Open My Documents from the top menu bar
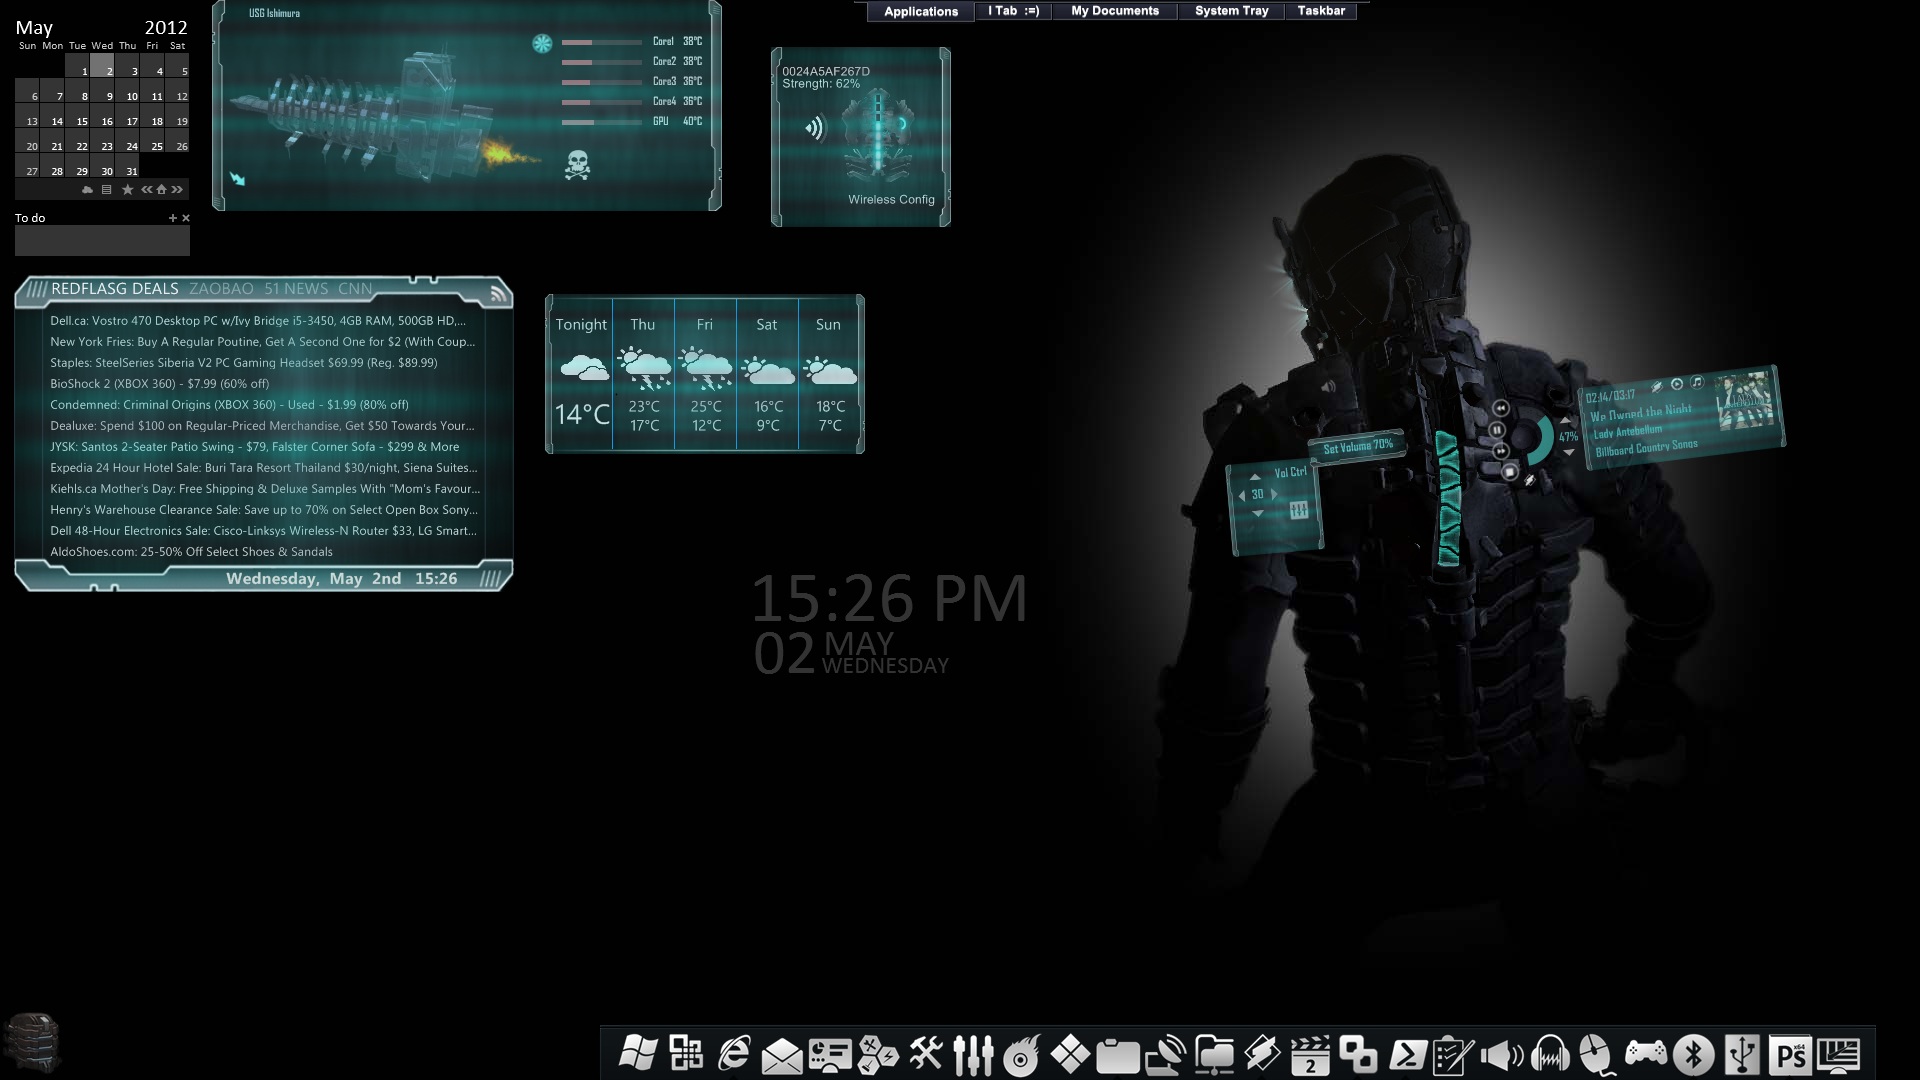Image resolution: width=1920 pixels, height=1080 pixels. (1115, 11)
